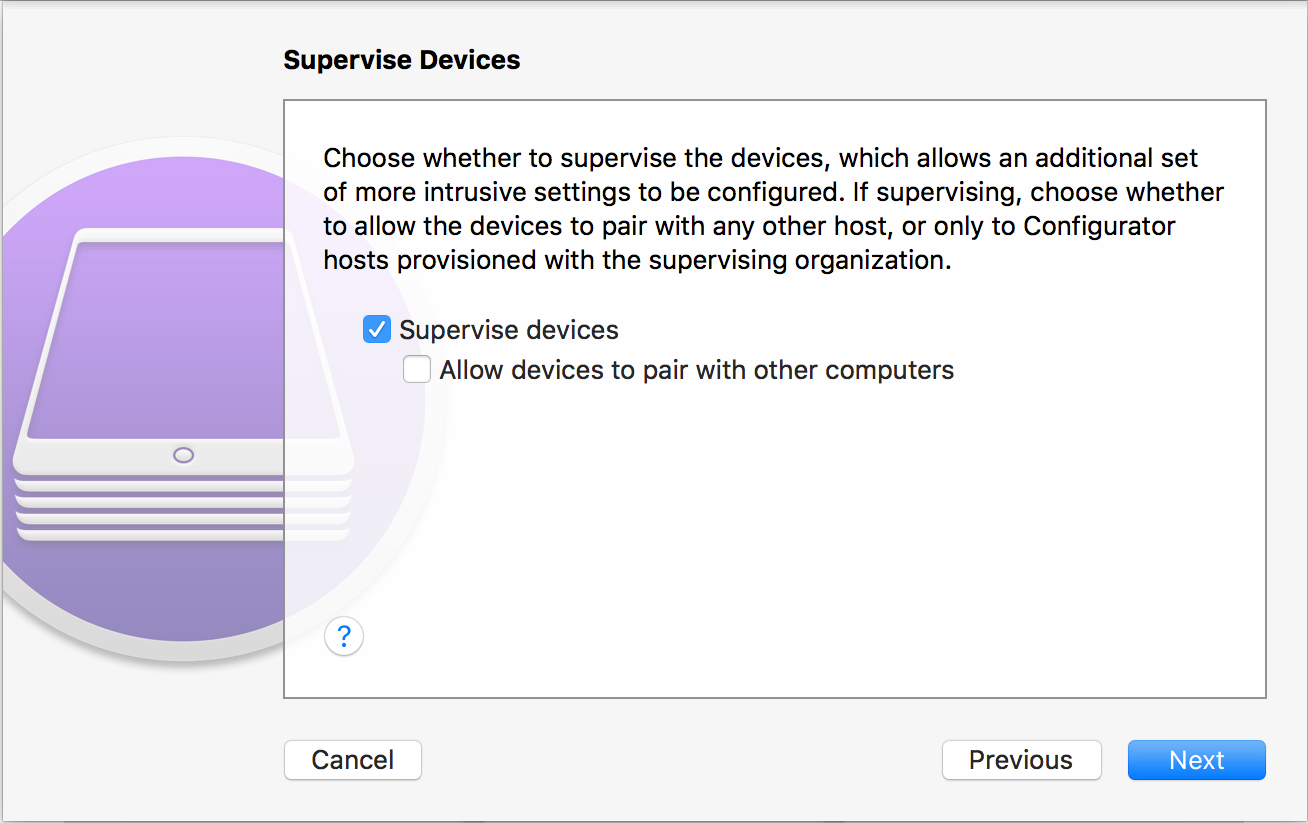This screenshot has height=823, width=1308.
Task: Click the home button on the iPad illustration
Action: (183, 455)
